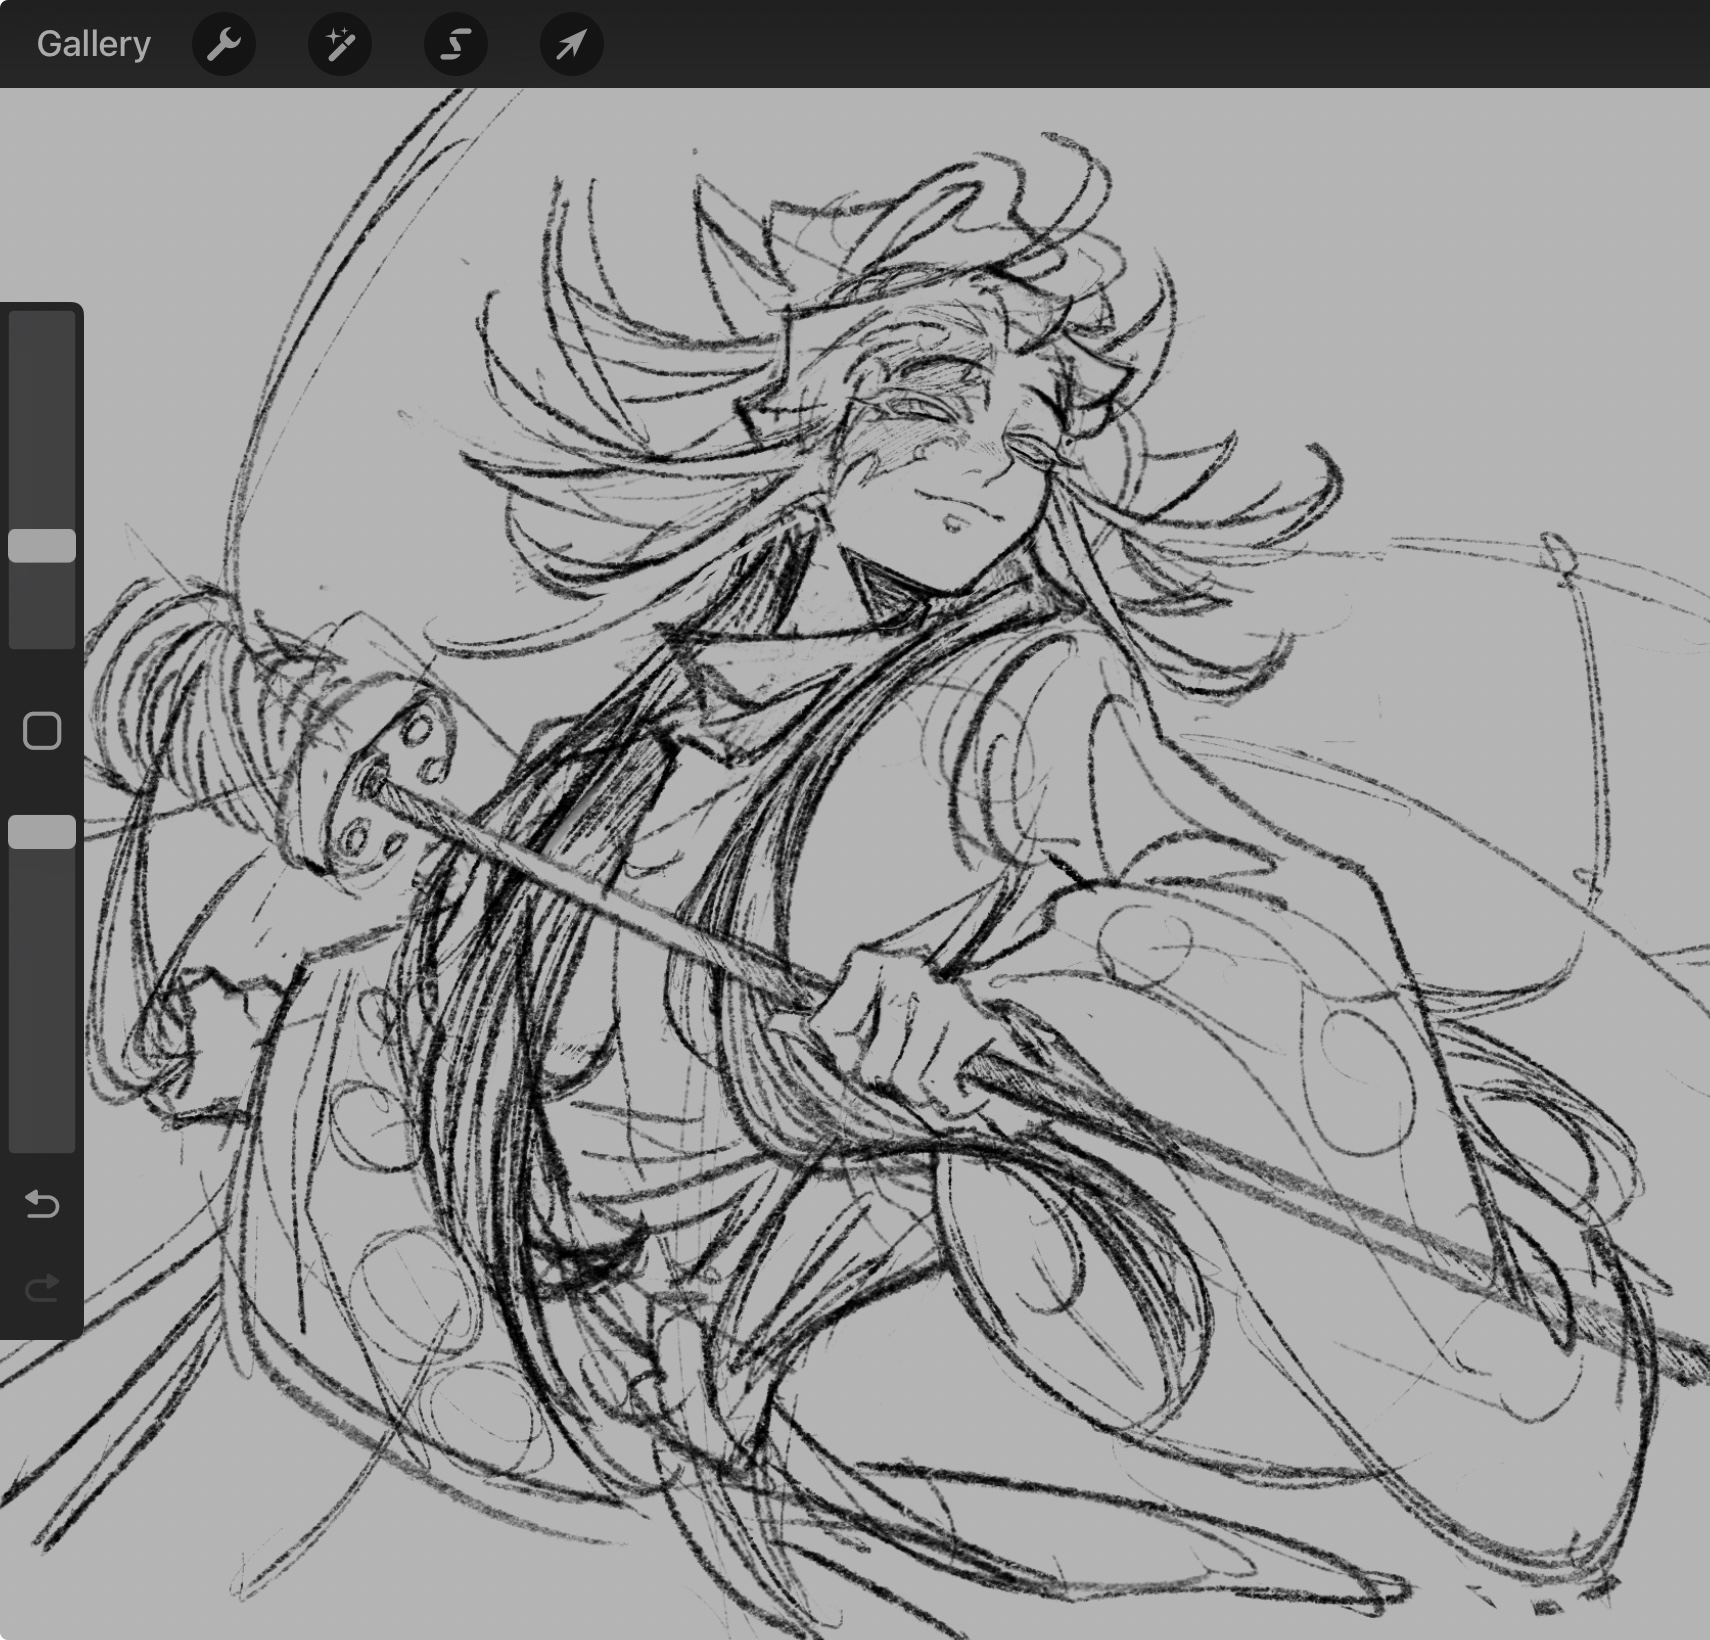Return to the Gallery
1710x1640 pixels.
[x=93, y=44]
